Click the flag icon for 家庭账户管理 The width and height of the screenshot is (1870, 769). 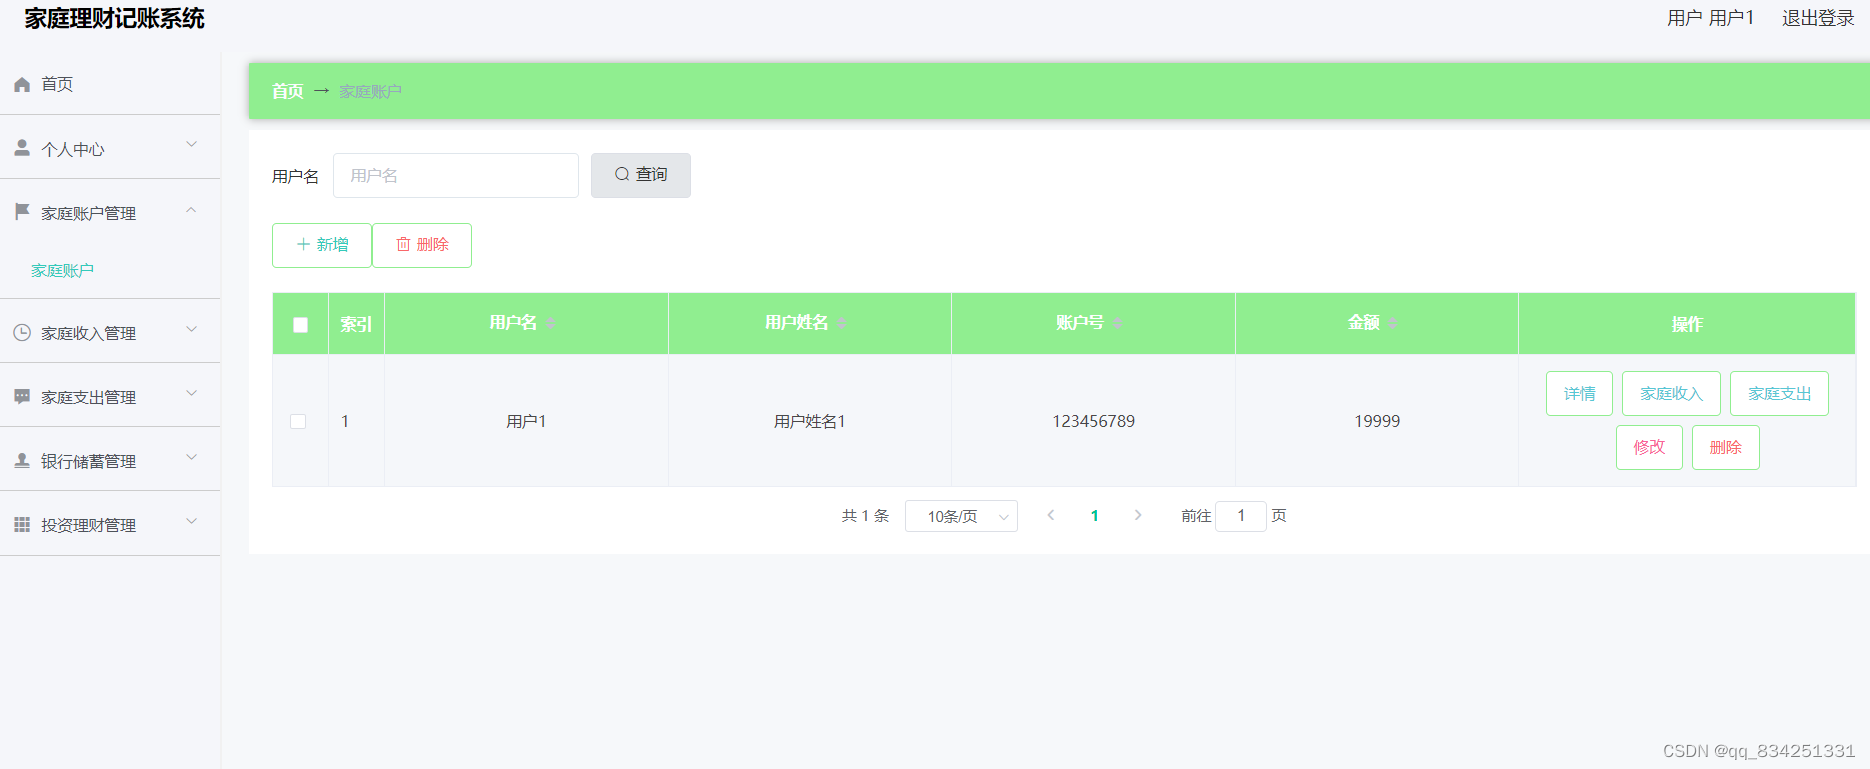point(22,211)
